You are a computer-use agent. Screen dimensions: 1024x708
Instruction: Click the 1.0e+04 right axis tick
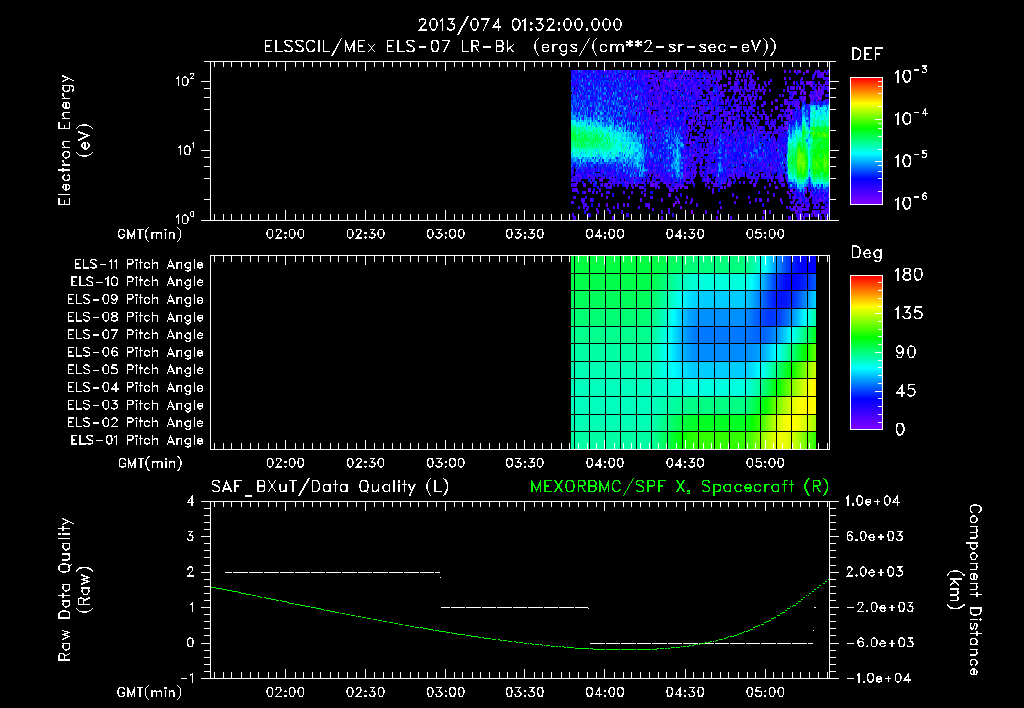(x=872, y=502)
